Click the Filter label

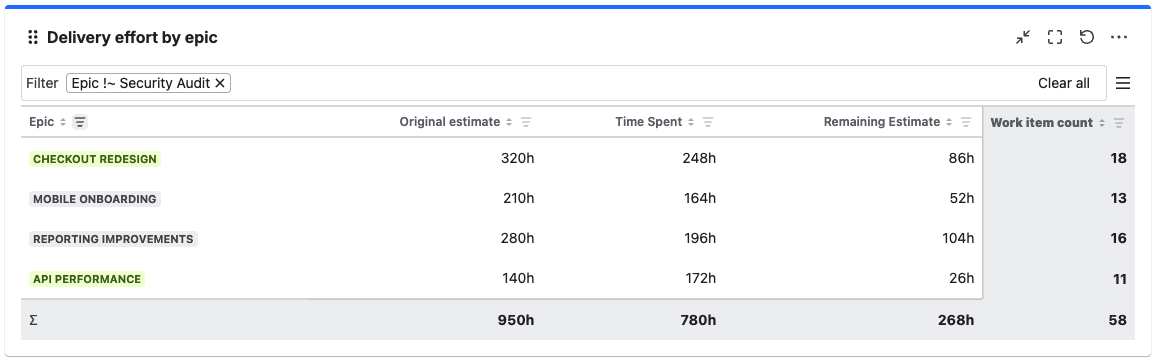tap(42, 83)
